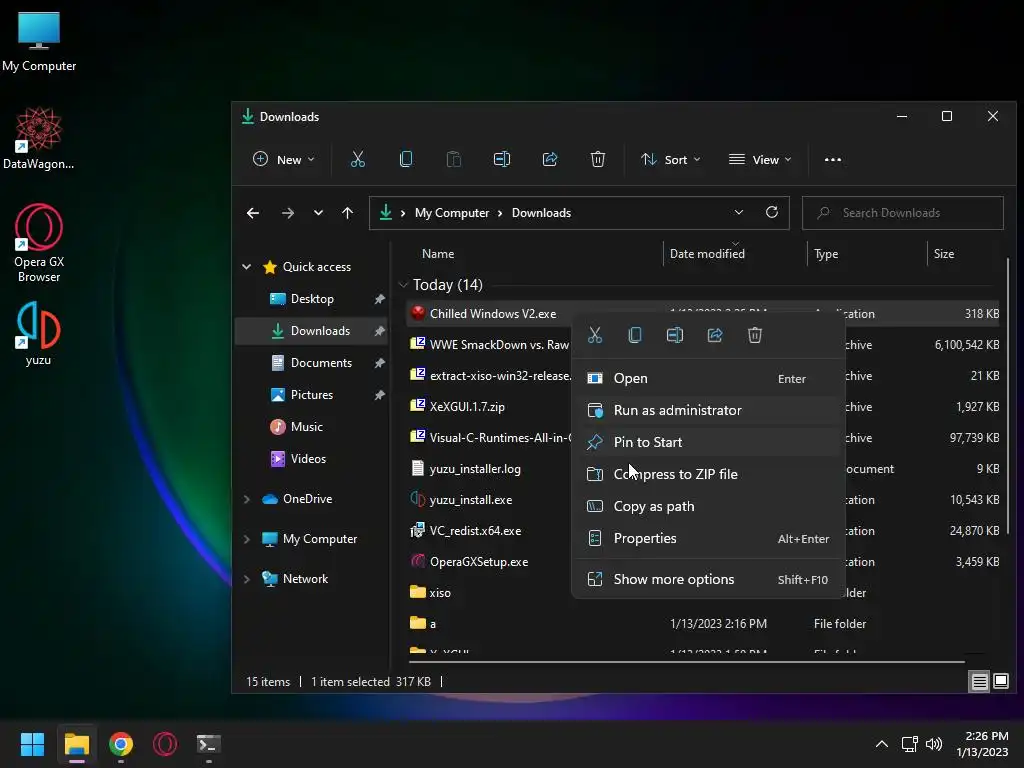Viewport: 1024px width, 768px height.
Task: Expand the address bar history dropdown
Action: tap(739, 212)
